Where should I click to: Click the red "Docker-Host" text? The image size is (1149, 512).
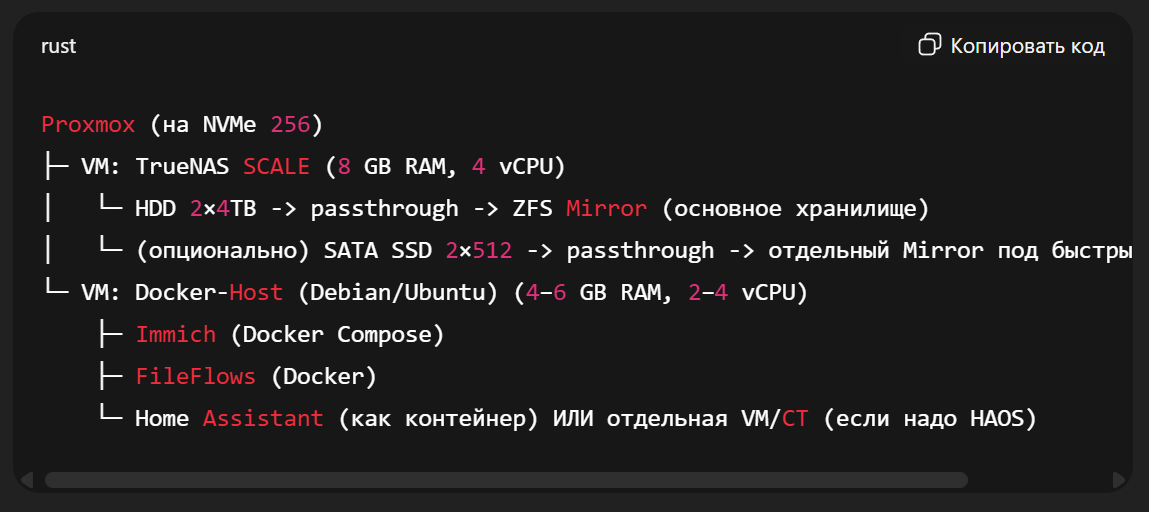tap(229, 293)
